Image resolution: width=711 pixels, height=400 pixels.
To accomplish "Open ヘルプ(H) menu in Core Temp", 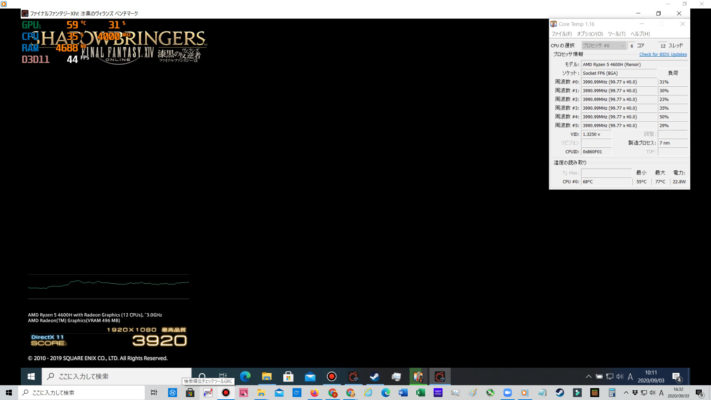I will [x=640, y=34].
